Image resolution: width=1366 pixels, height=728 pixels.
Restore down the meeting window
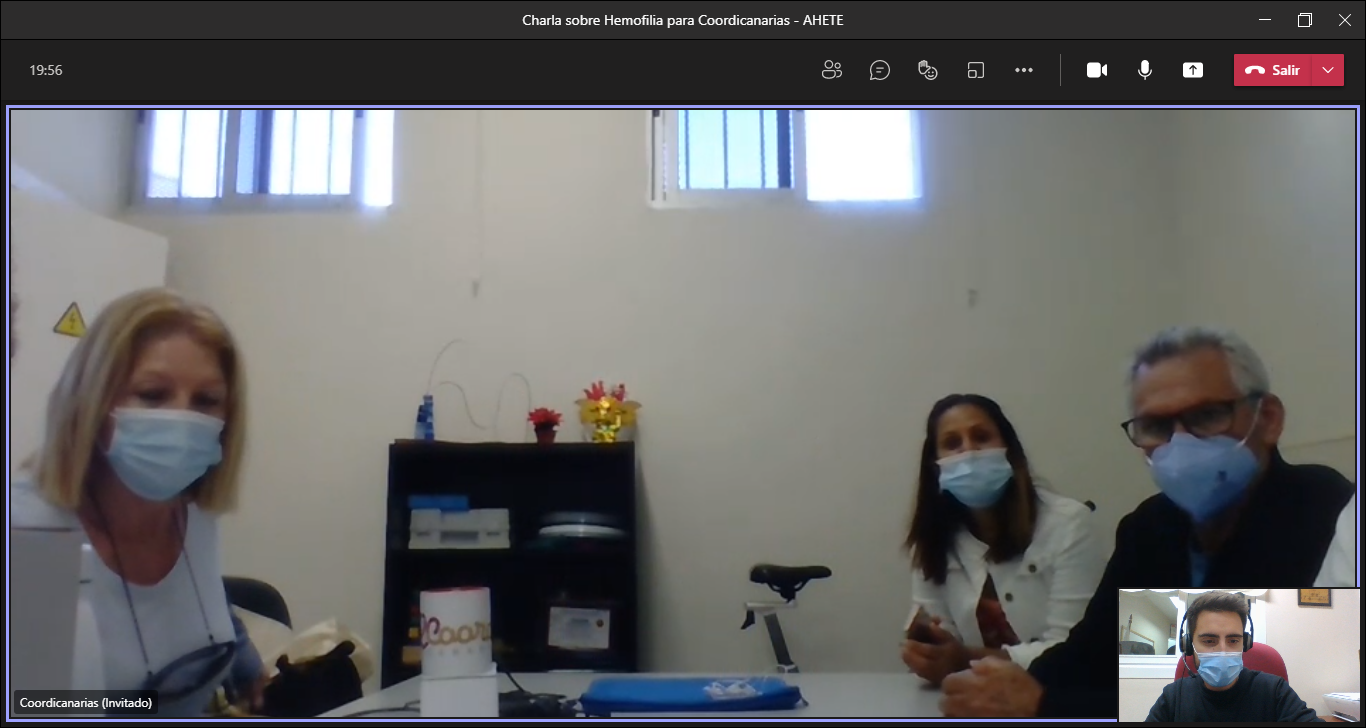pyautogui.click(x=1305, y=20)
